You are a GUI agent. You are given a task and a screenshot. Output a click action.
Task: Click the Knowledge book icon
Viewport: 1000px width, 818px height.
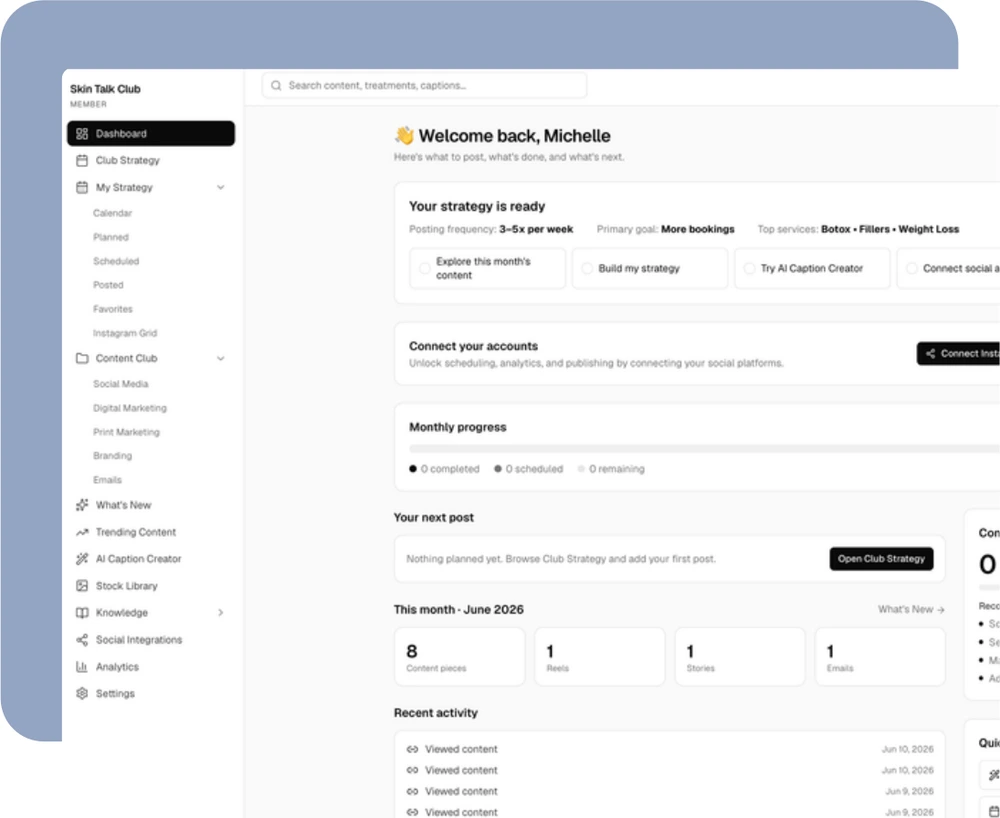82,613
